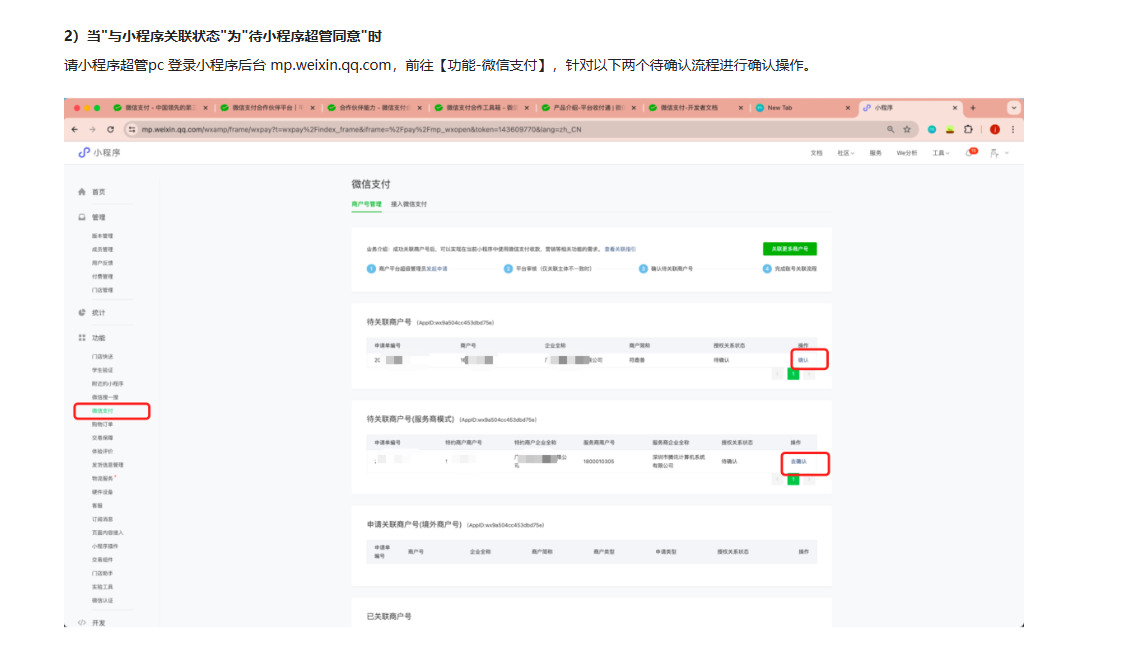Open 文档 in the top navigation
1142x649 pixels.
click(816, 153)
